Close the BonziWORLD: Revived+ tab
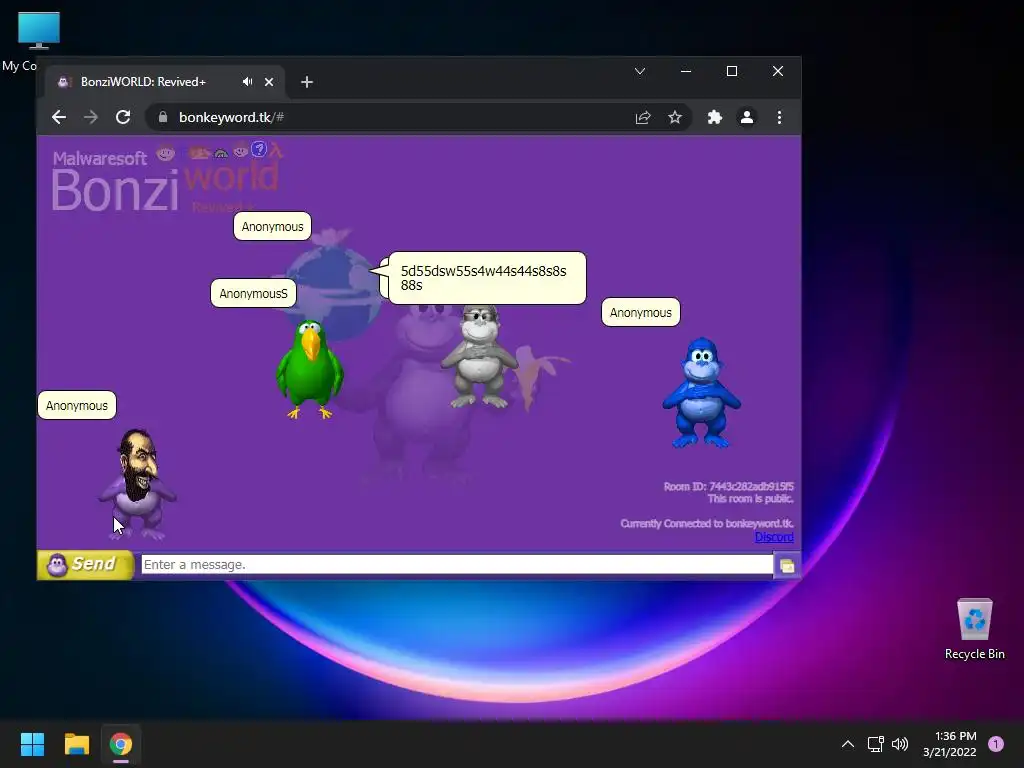Viewport: 1024px width, 768px height. pos(269,82)
